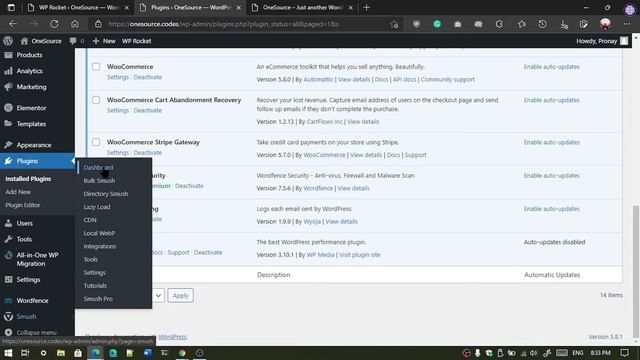Click Visit plugin site for WP Rocket
This screenshot has height=360, width=640.
coord(360,255)
